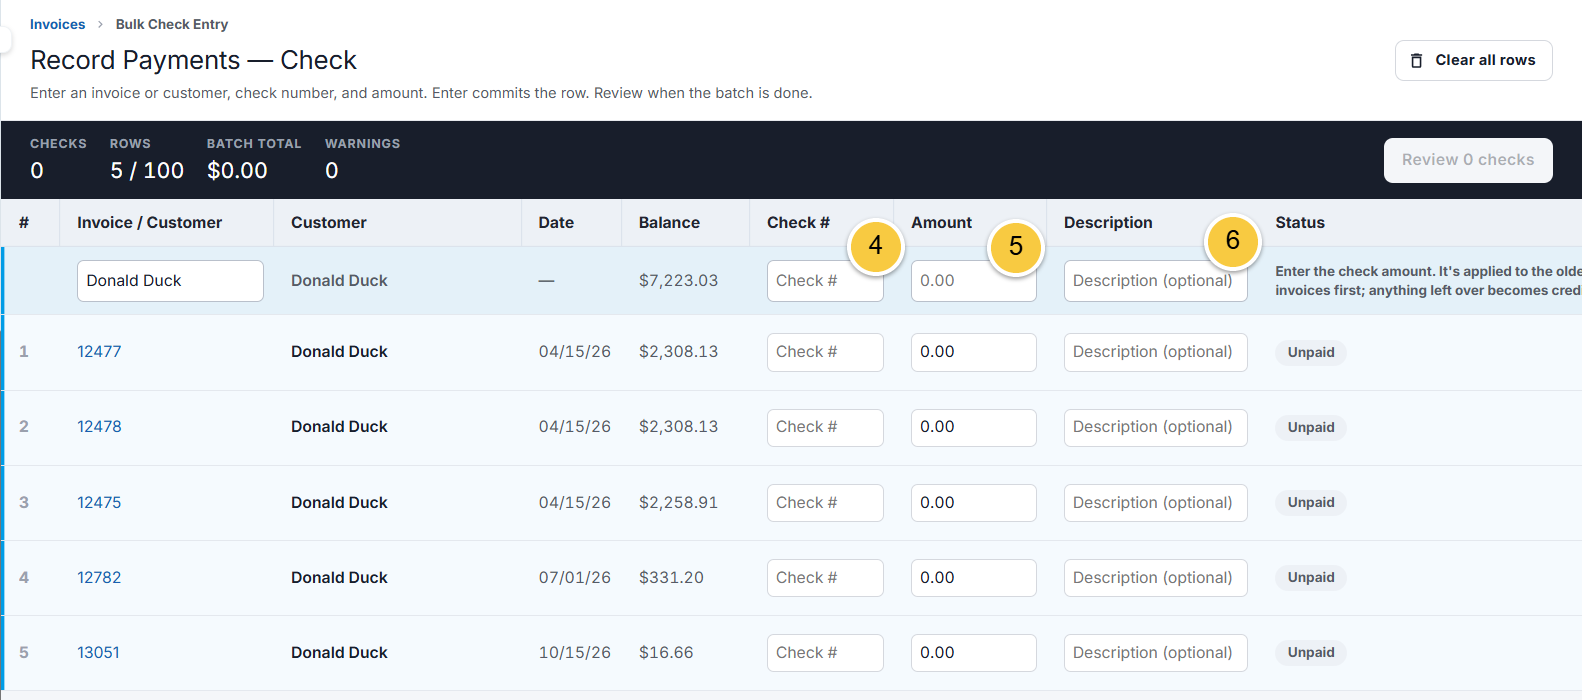Click the $16.66 balance cell

pyautogui.click(x=666, y=653)
